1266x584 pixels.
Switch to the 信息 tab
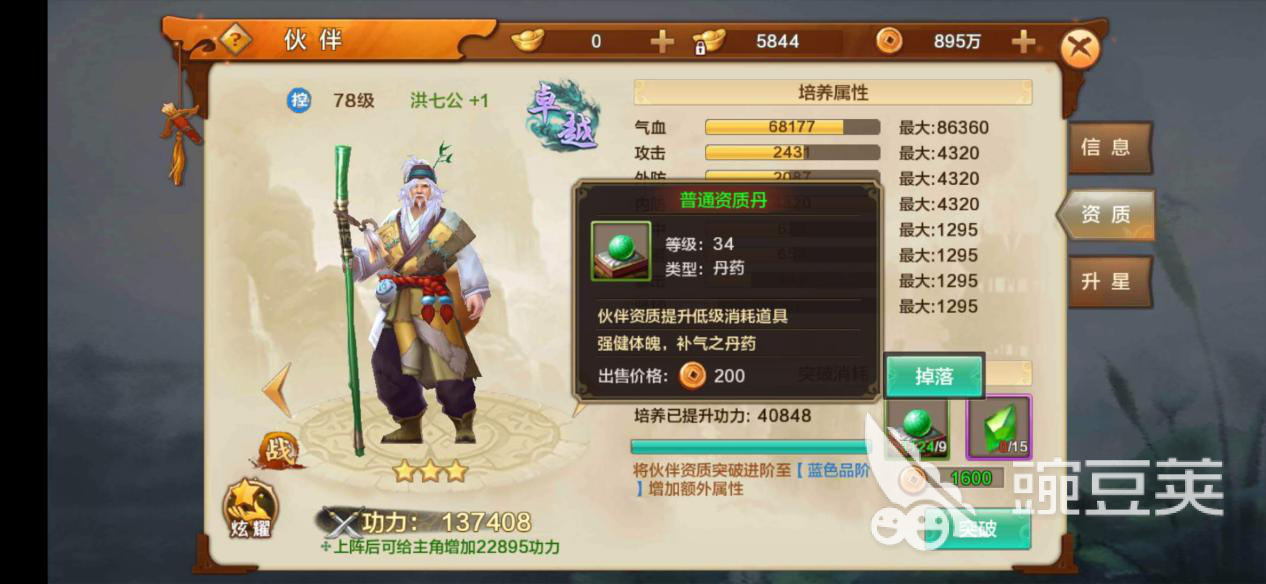1108,148
